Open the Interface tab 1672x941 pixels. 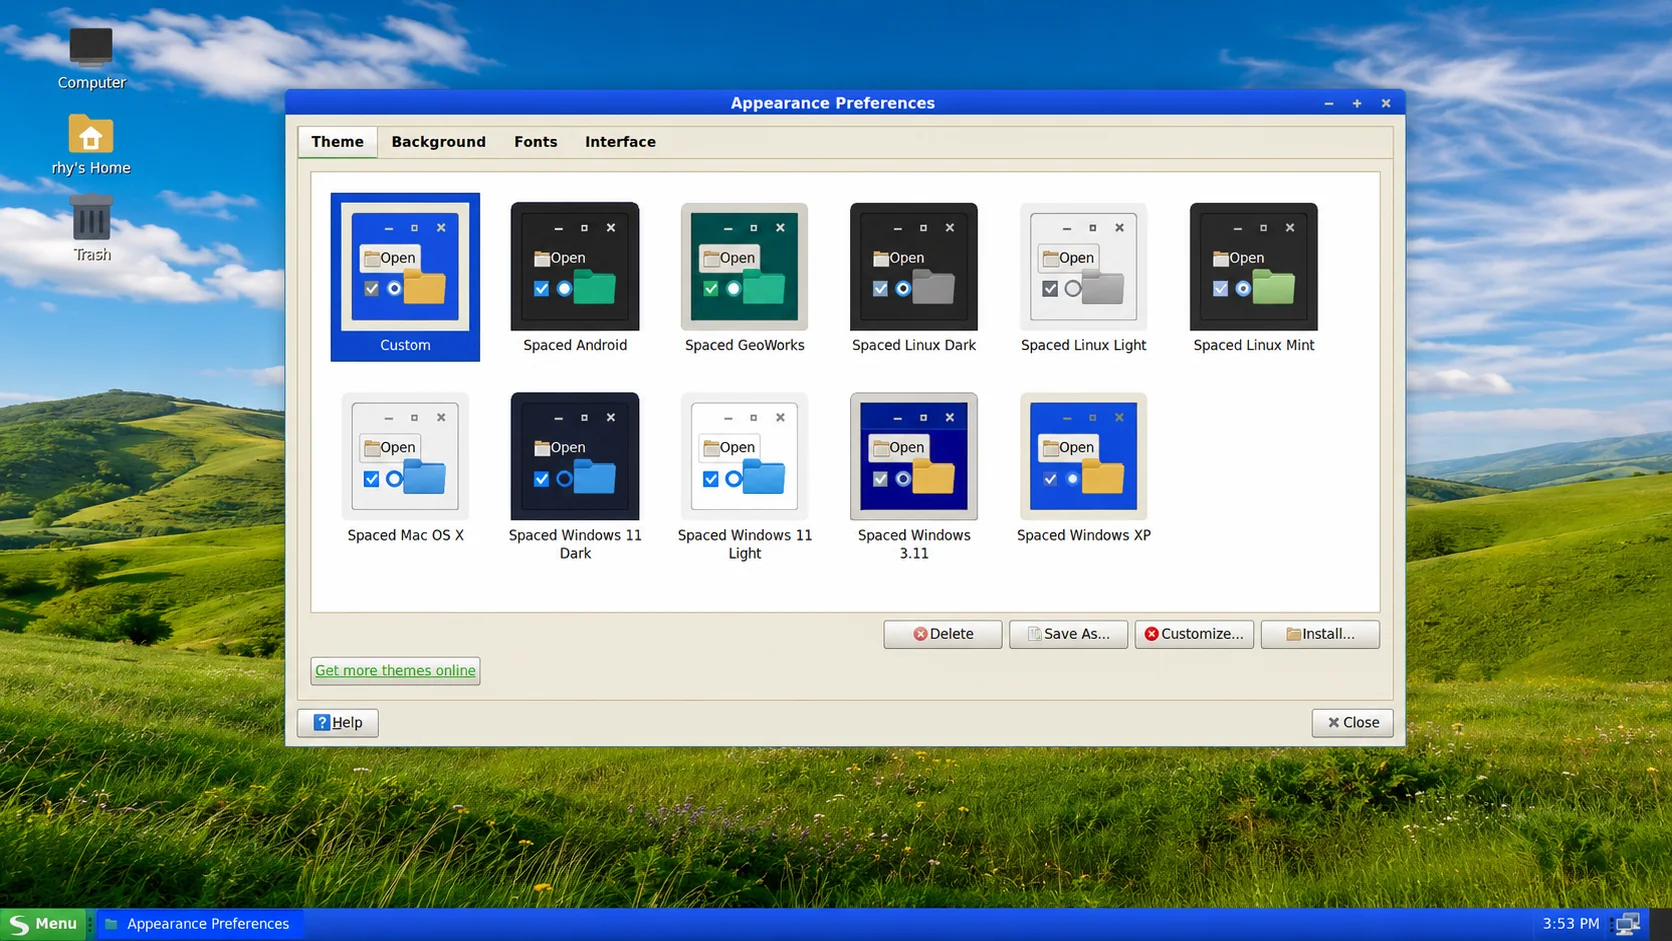click(620, 142)
